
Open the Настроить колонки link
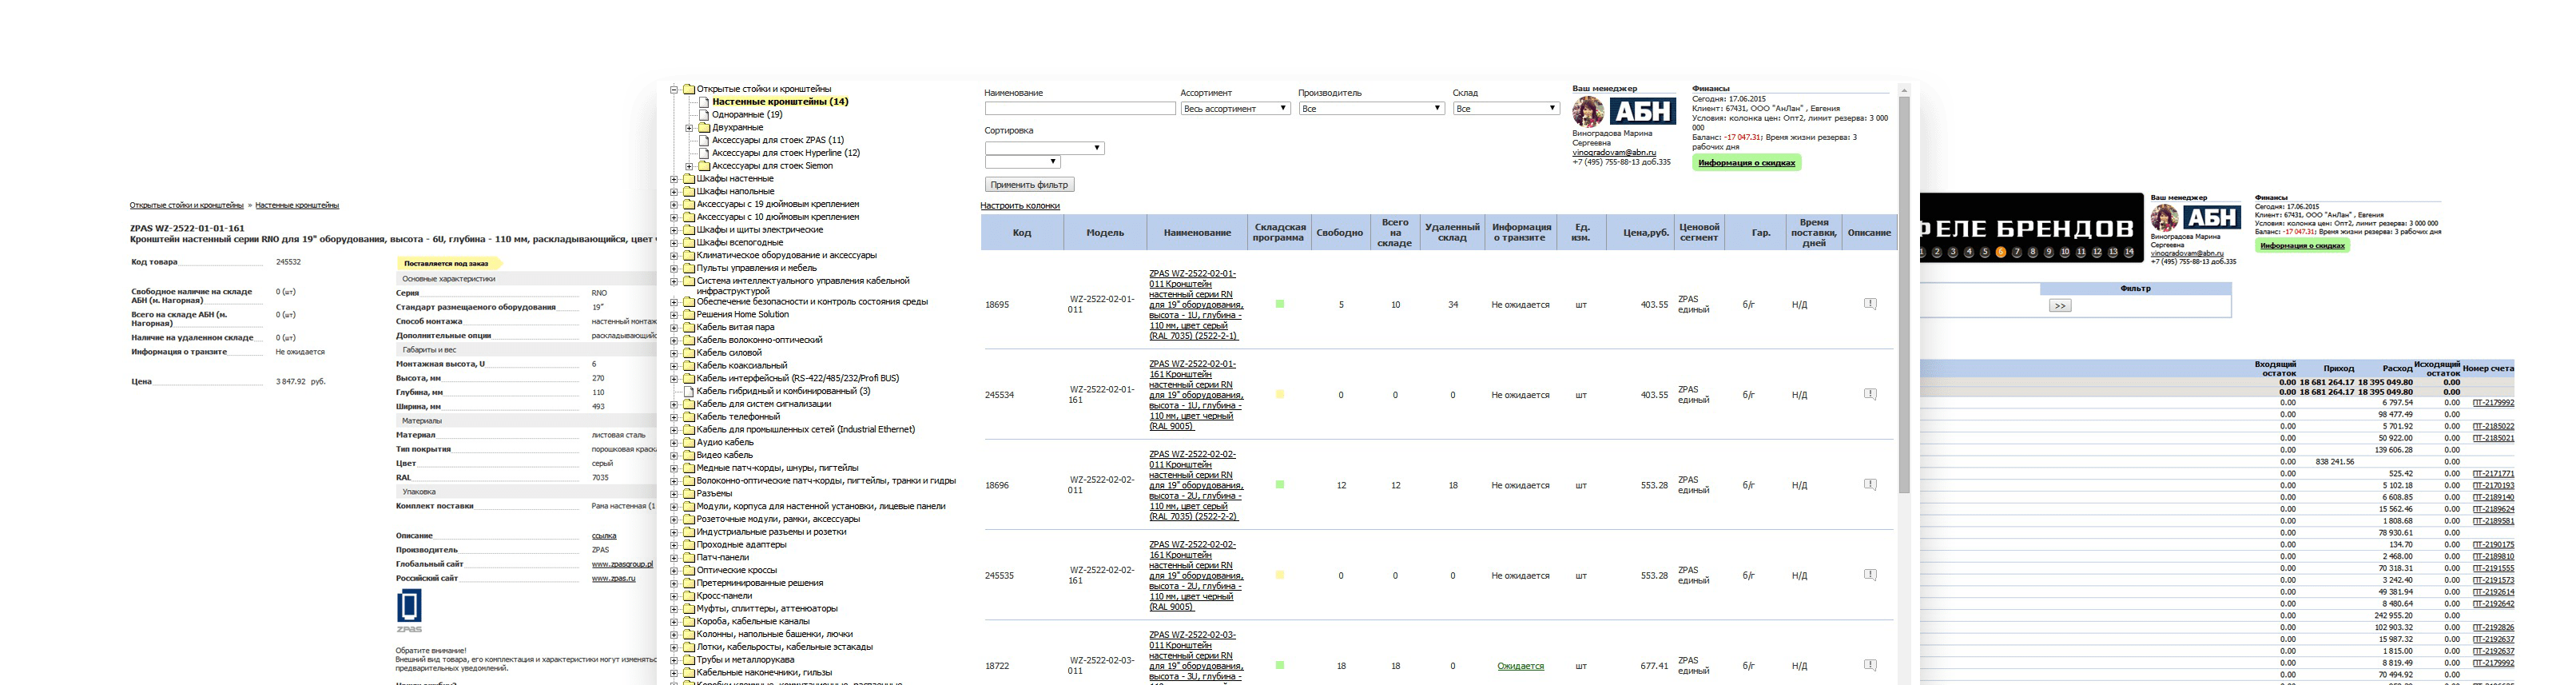coord(1020,206)
